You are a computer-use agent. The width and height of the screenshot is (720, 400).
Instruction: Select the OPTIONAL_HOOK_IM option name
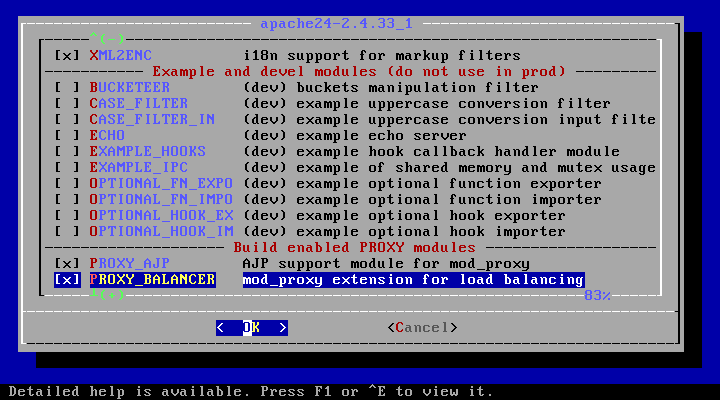(161, 231)
